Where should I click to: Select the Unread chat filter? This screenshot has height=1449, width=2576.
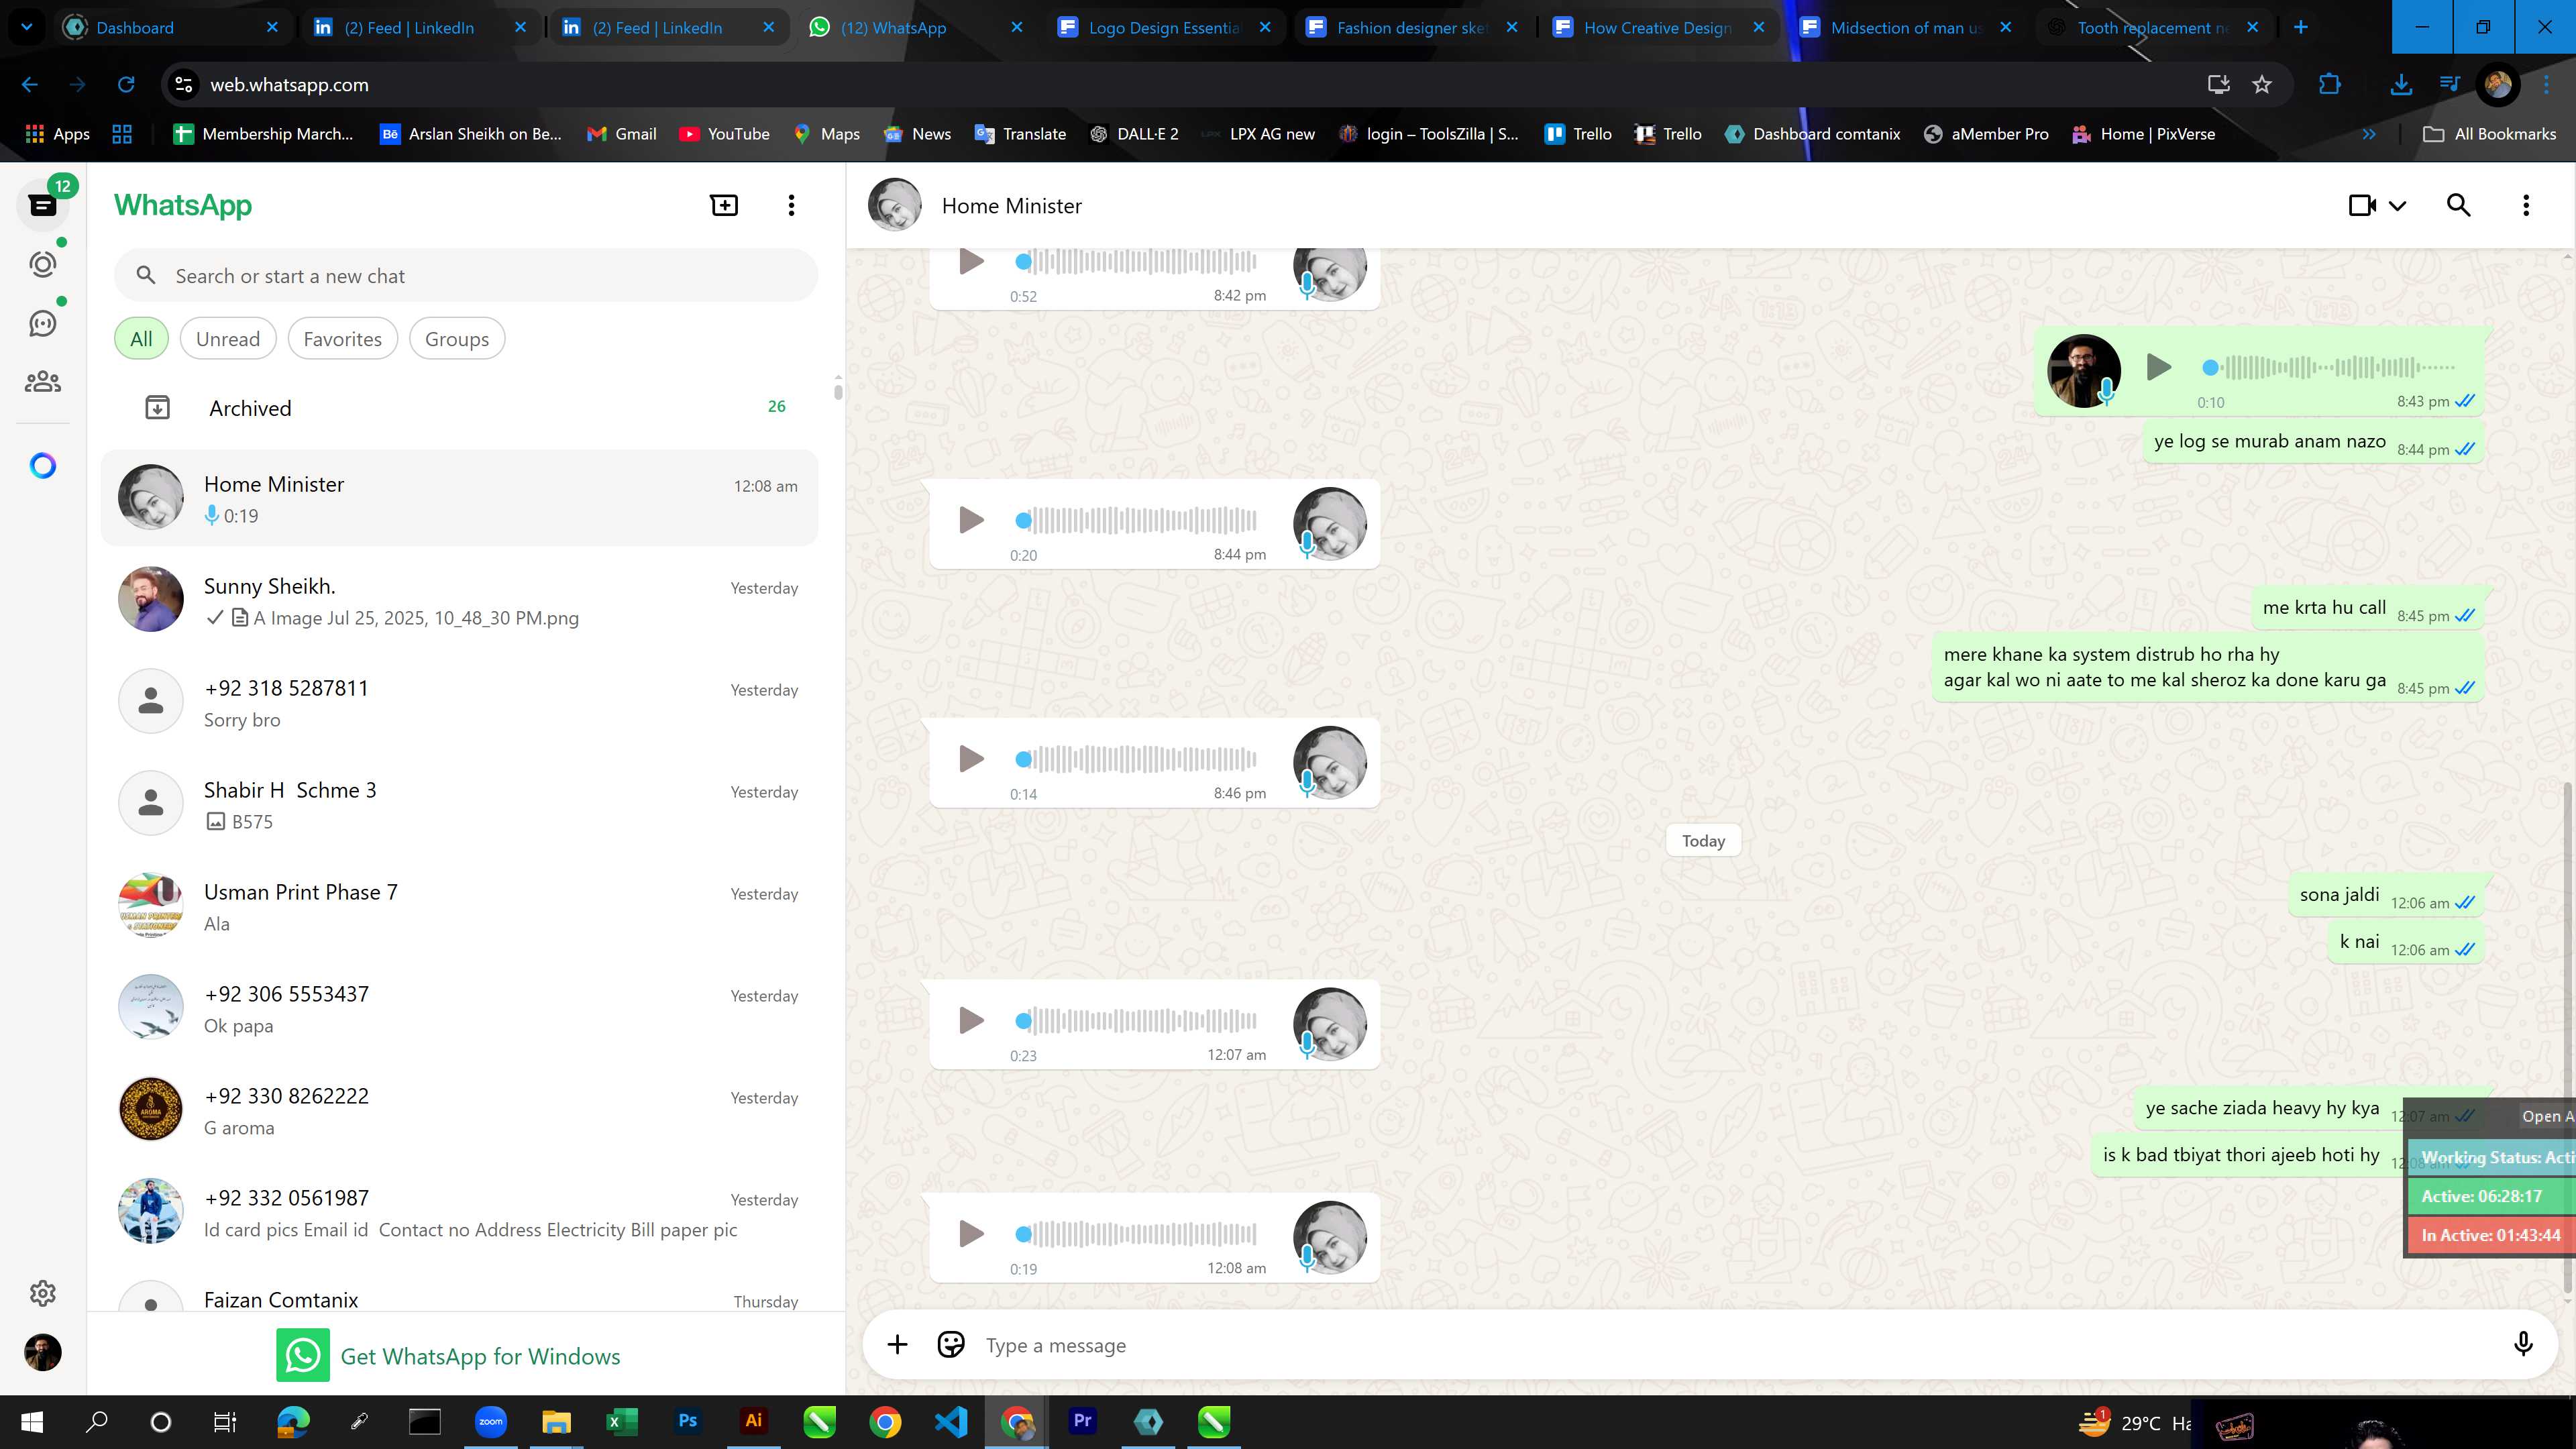228,339
